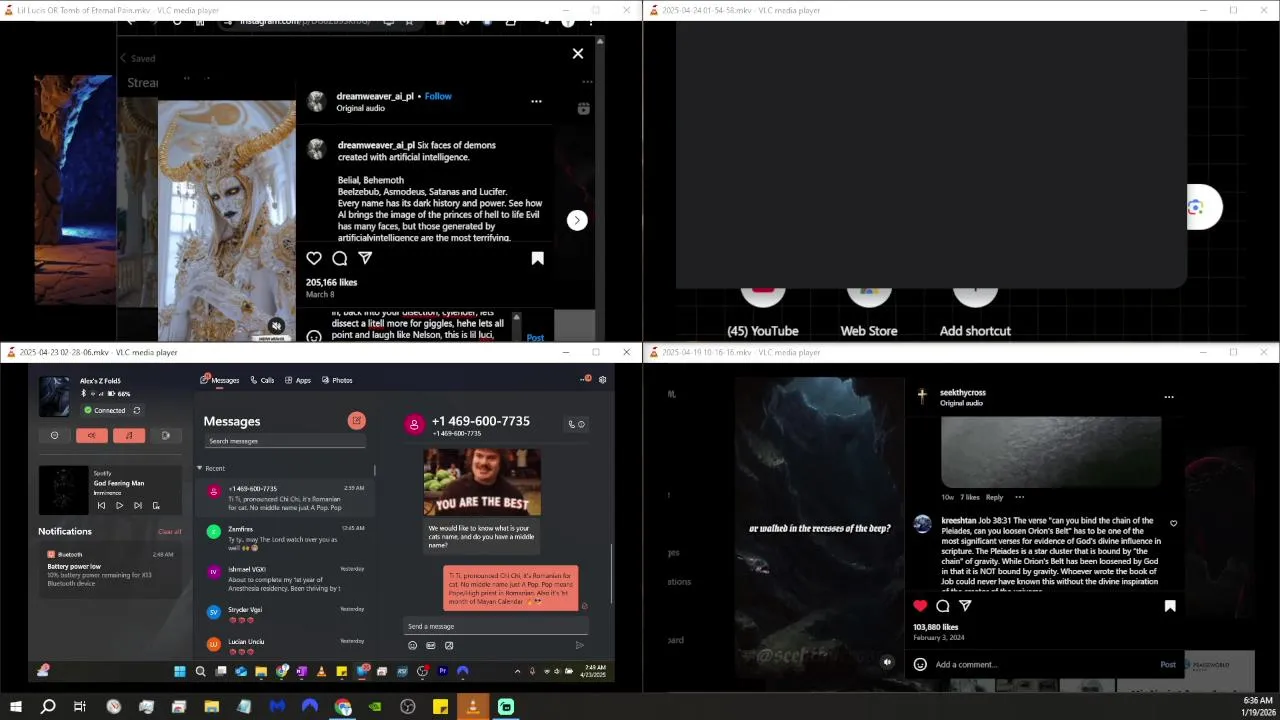1280x720 pixels.
Task: Go to next image in dreamweaver_ai_pl post
Action: point(577,220)
